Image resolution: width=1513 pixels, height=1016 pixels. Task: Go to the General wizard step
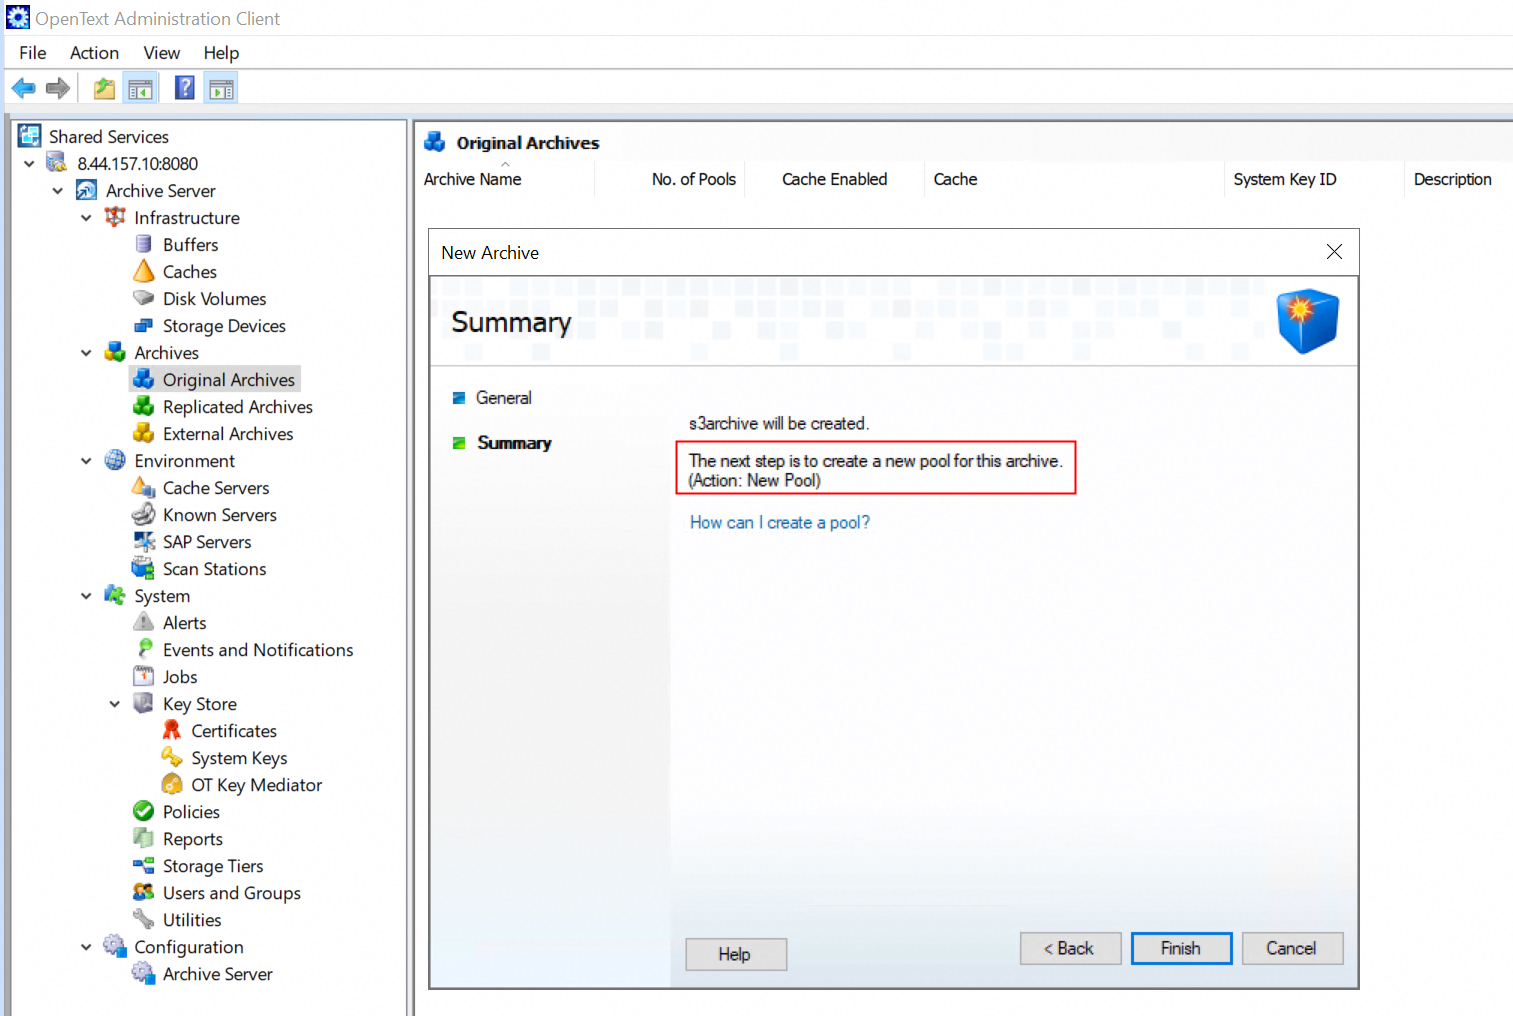coord(503,398)
